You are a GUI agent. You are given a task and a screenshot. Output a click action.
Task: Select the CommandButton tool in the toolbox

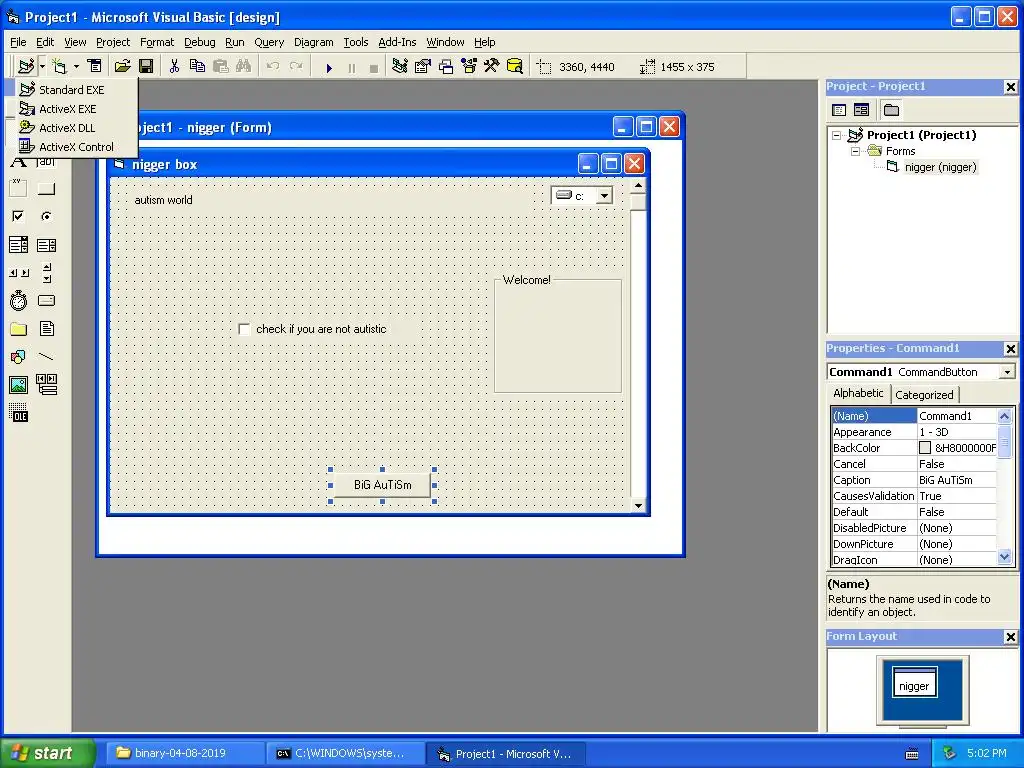pos(46,188)
